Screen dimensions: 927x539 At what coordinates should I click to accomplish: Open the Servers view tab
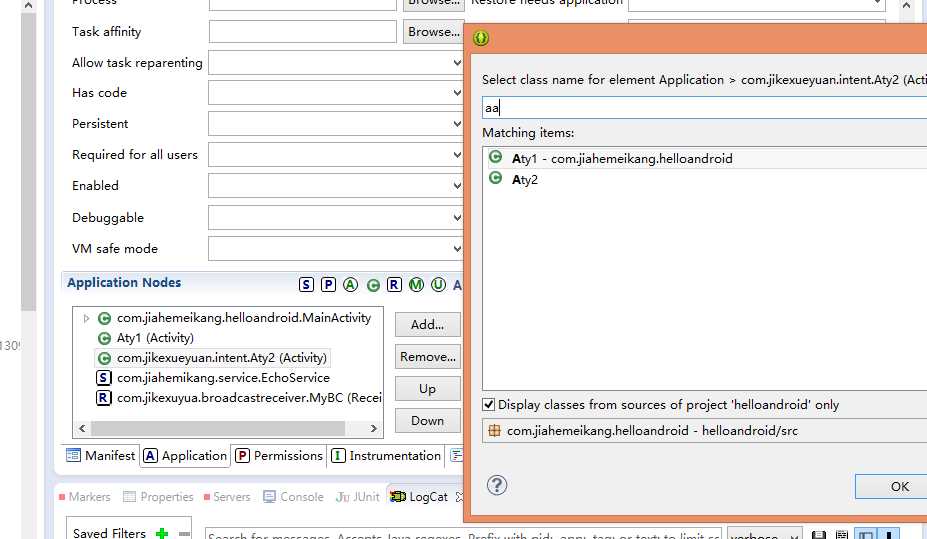coord(227,497)
